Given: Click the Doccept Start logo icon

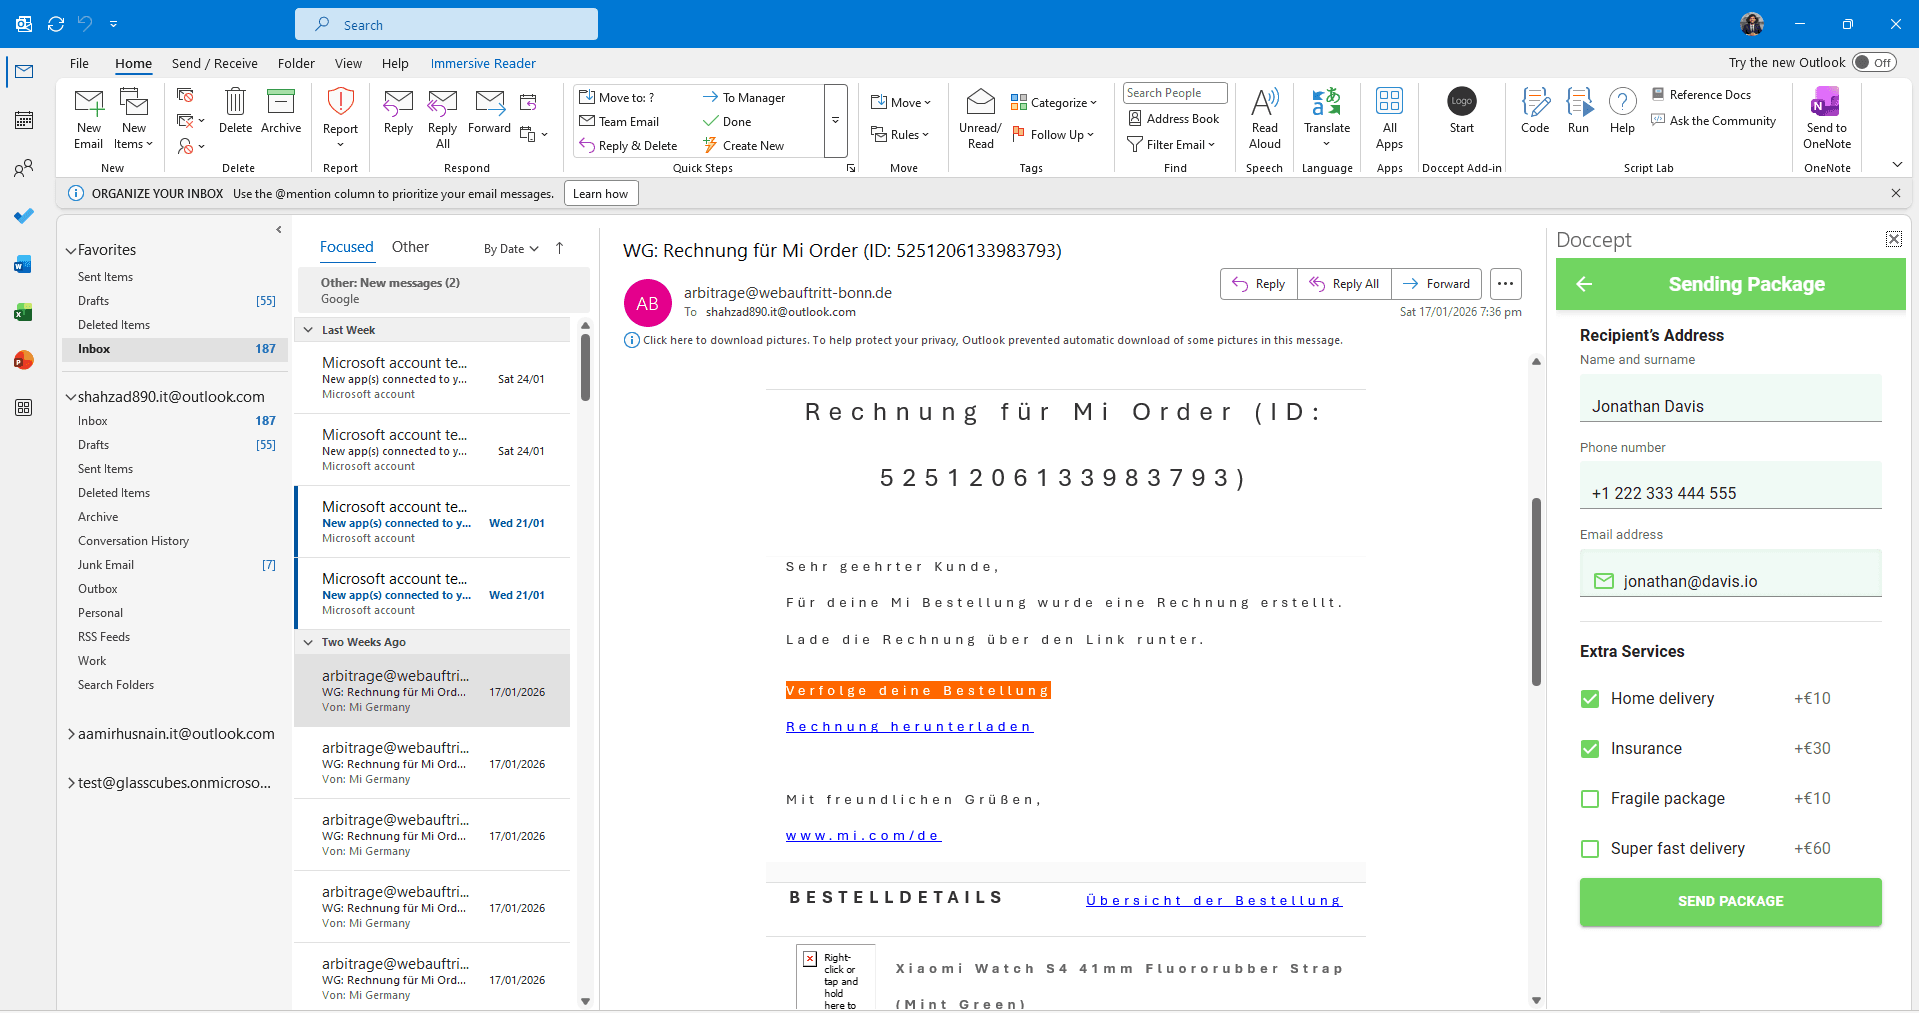Looking at the screenshot, I should coord(1461,101).
